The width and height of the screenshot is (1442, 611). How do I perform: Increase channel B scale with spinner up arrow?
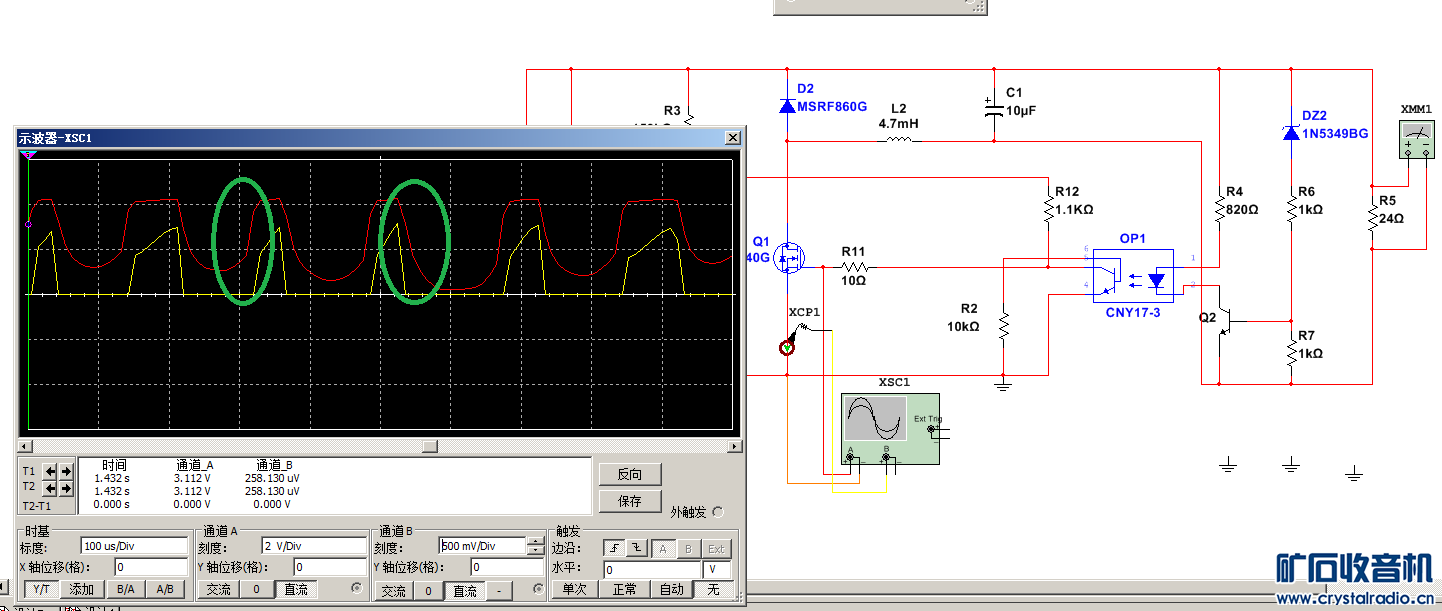pos(536,542)
